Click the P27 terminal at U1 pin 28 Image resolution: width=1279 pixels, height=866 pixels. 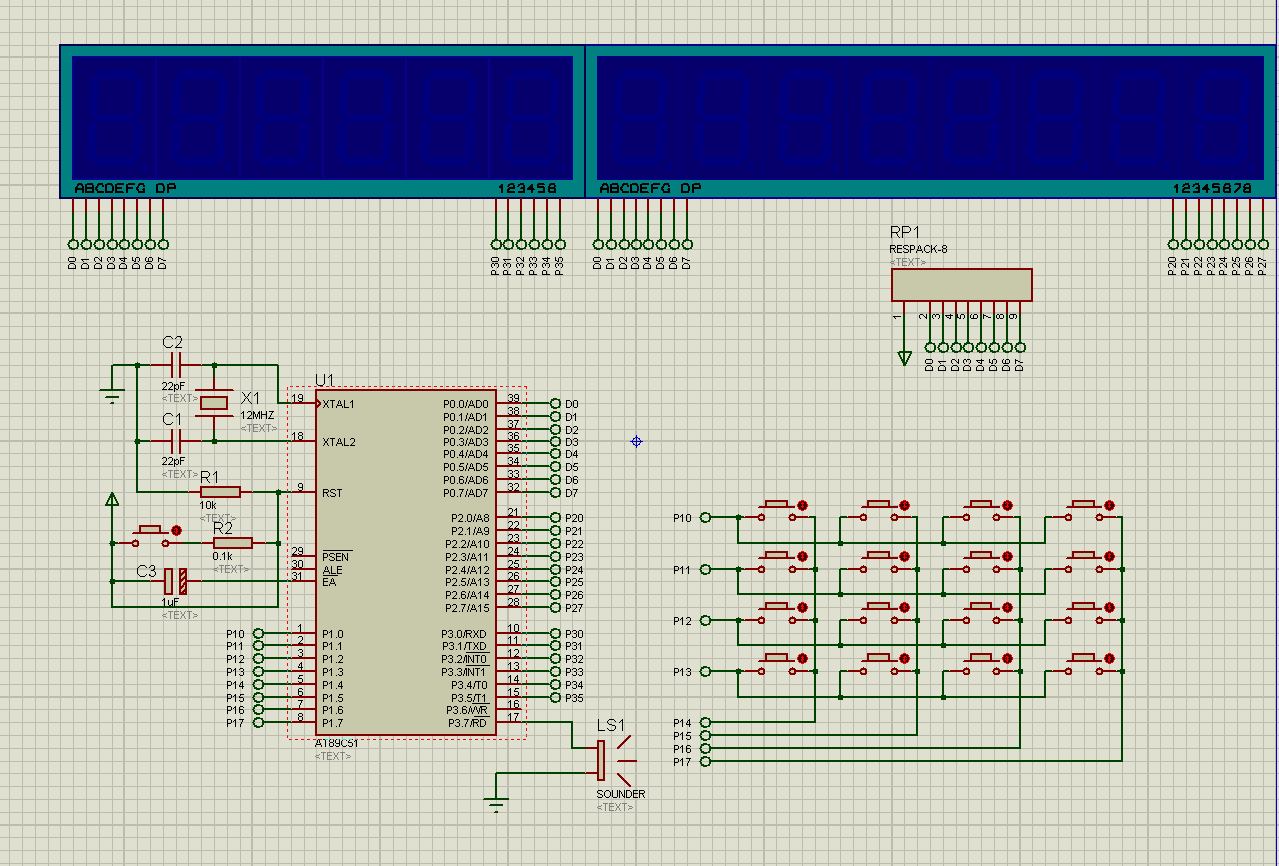coord(555,607)
